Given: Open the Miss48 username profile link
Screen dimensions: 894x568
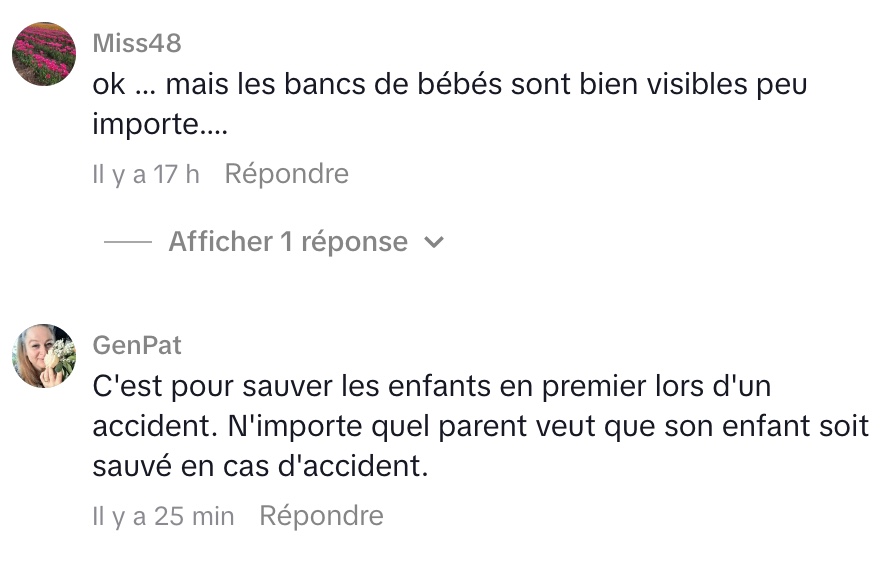Looking at the screenshot, I should (137, 43).
